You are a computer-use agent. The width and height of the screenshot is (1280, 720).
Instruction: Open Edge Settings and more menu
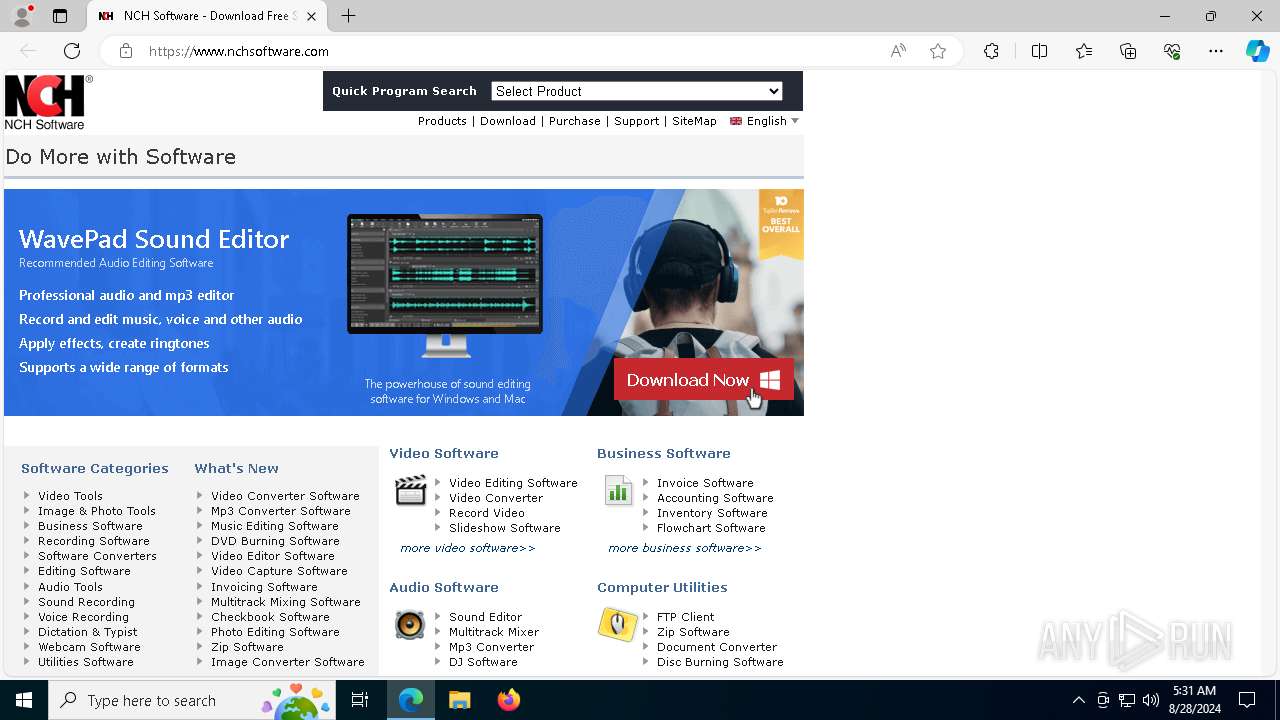[1216, 51]
